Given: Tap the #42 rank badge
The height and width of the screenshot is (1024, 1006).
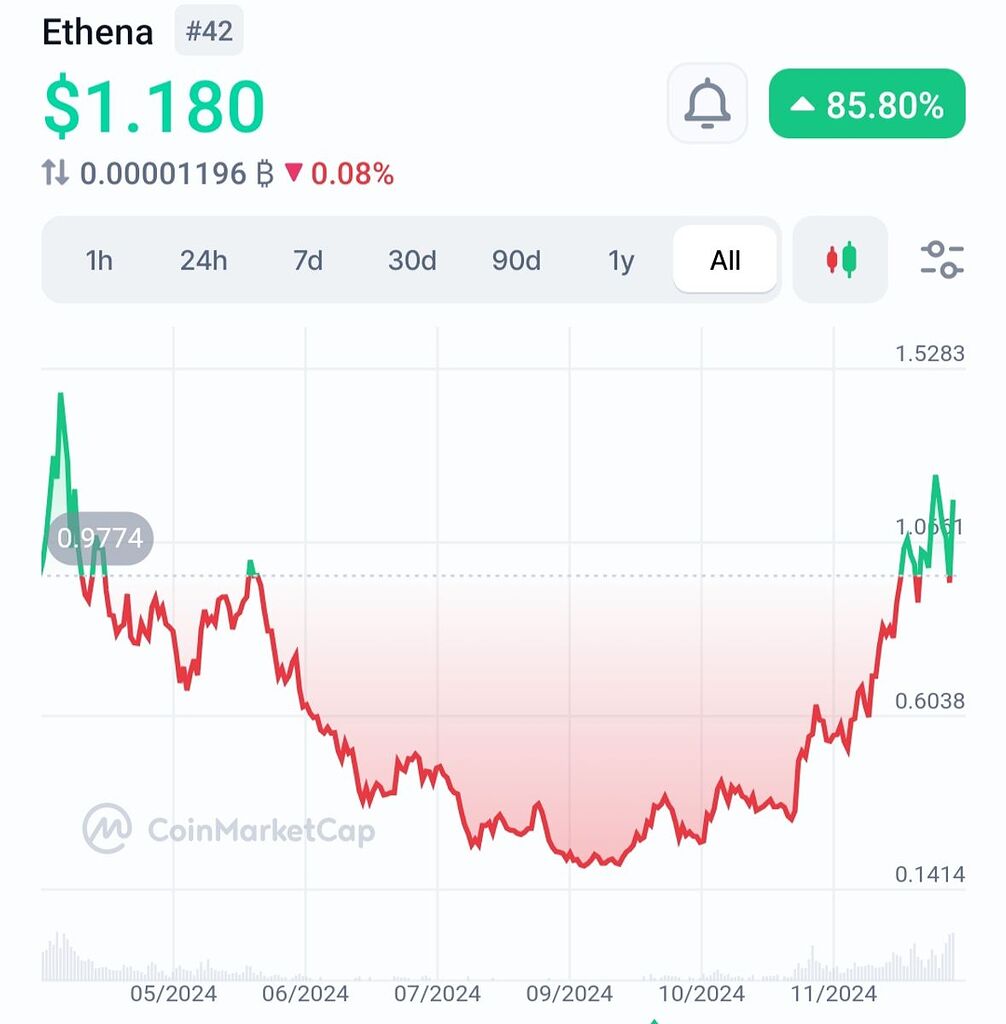Looking at the screenshot, I should click(x=209, y=30).
